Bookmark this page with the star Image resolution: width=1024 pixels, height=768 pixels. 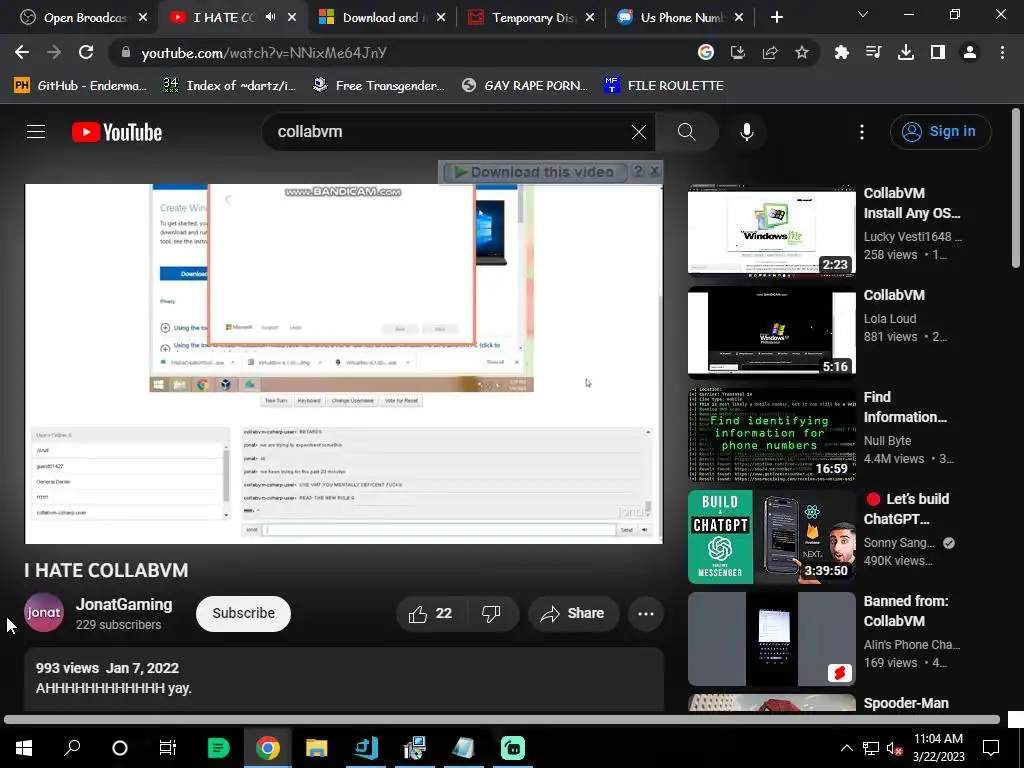click(802, 52)
